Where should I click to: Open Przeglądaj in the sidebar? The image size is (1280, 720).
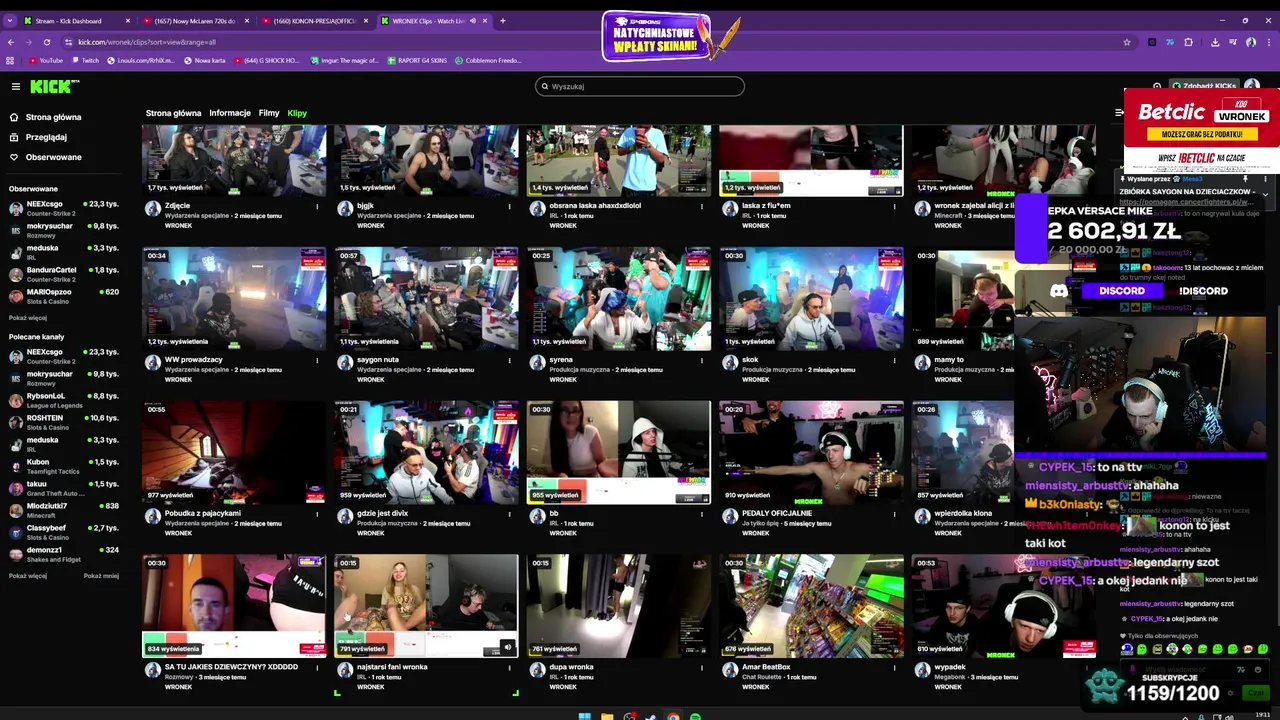(46, 137)
